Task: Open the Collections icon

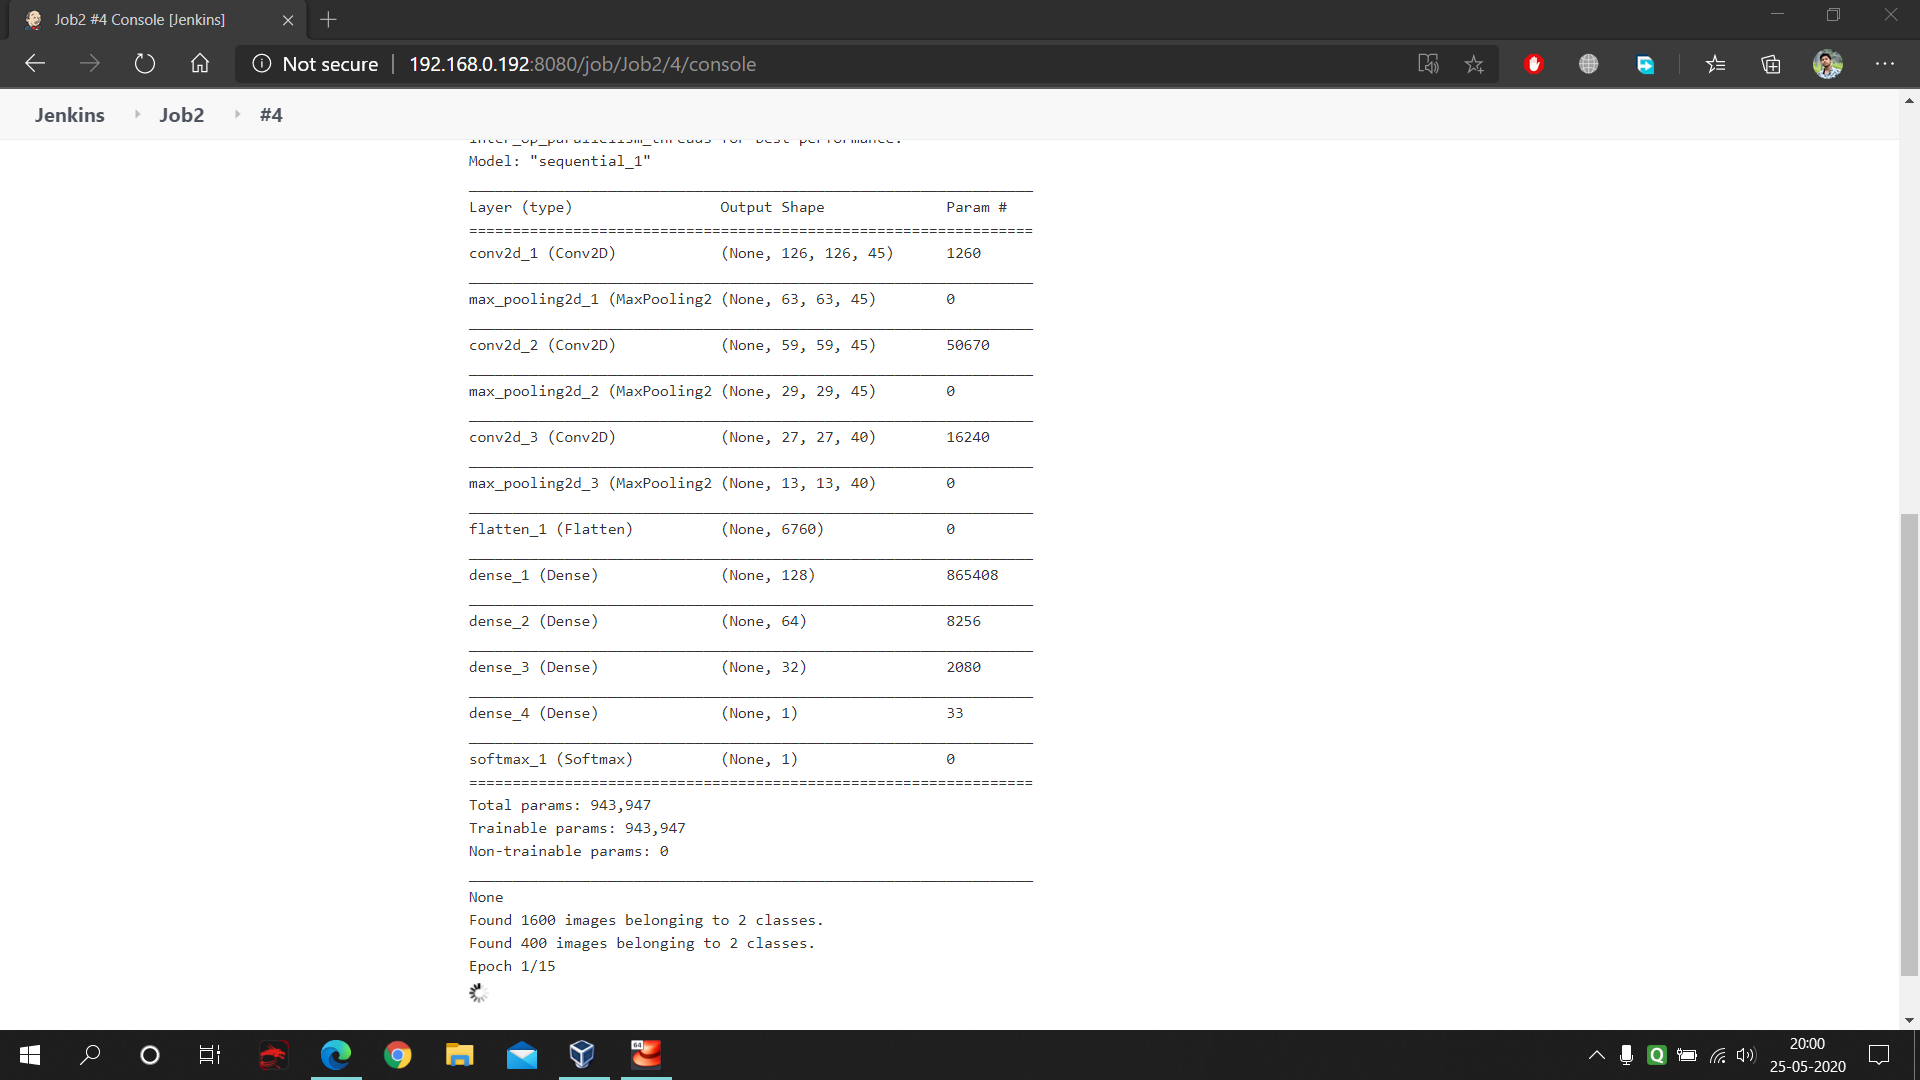Action: [x=1771, y=64]
